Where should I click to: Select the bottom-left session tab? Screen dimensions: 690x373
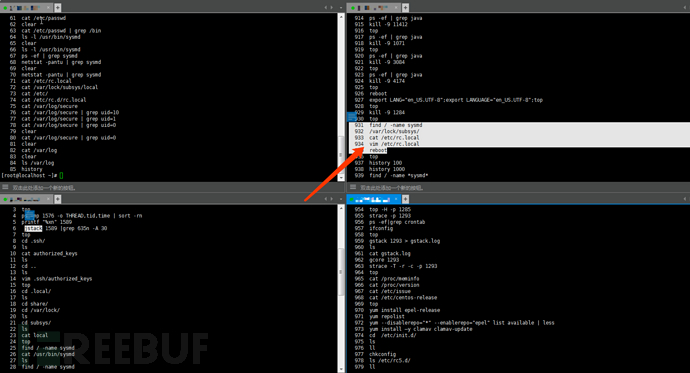26,199
